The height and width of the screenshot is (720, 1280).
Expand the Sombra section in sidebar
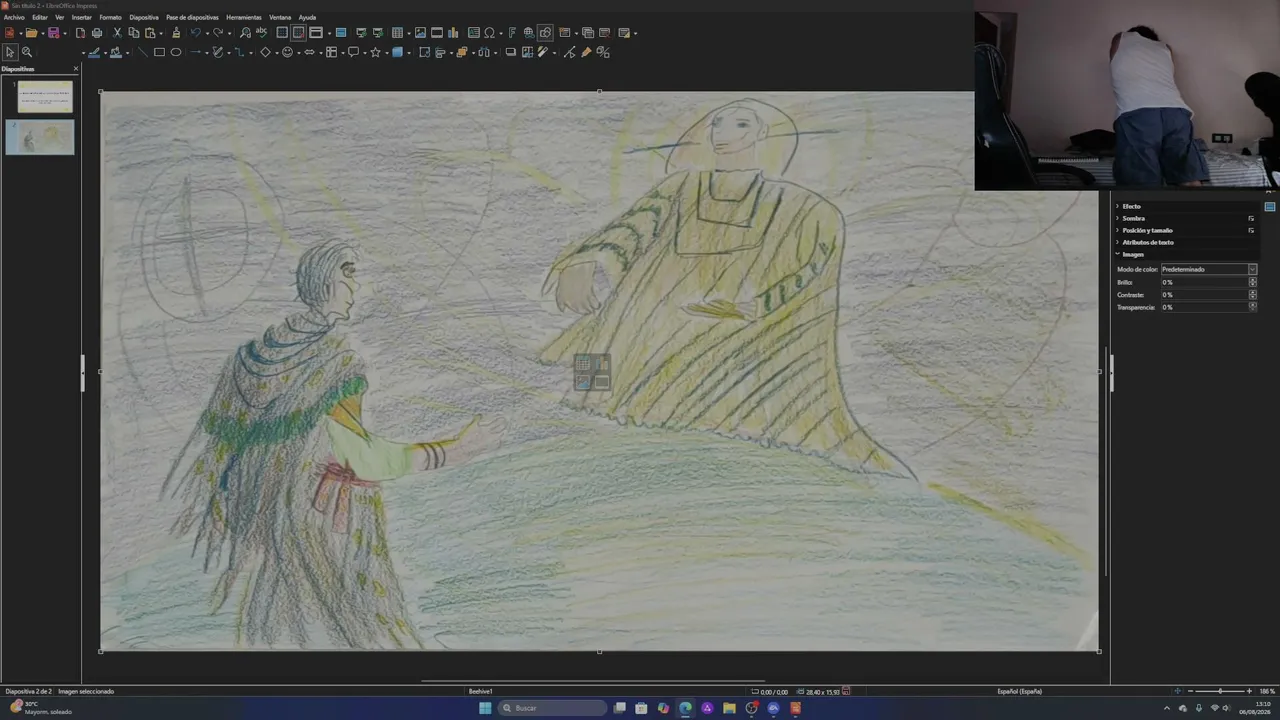(x=1133, y=218)
